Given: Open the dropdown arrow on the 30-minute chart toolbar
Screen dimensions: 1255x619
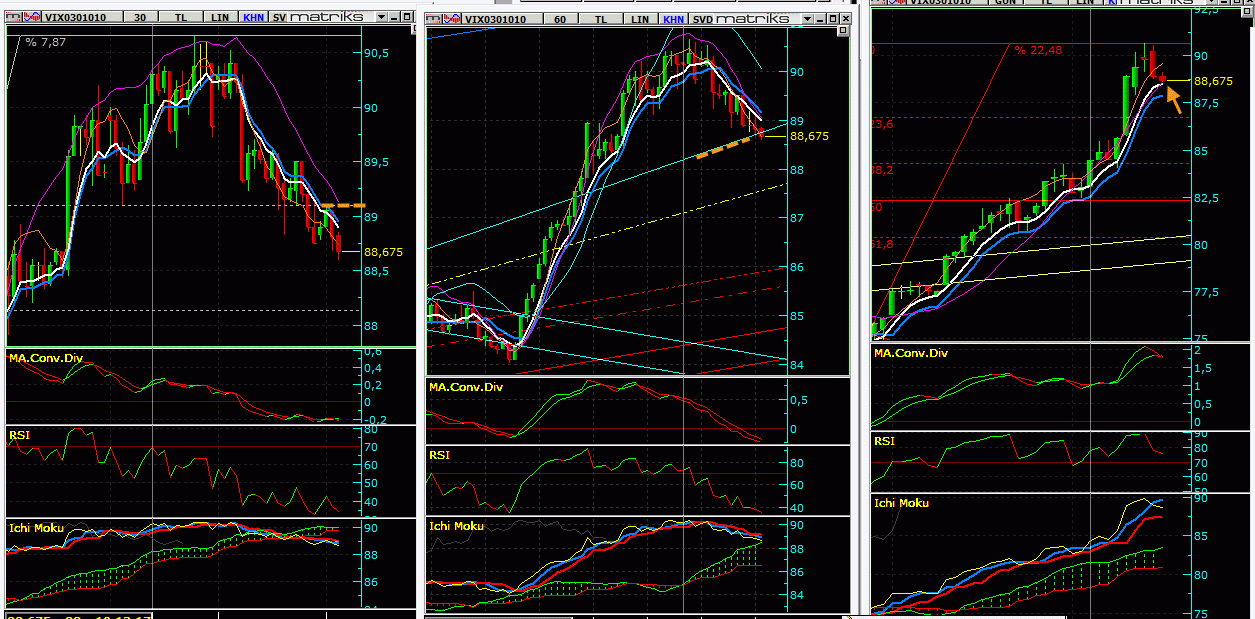Looking at the screenshot, I should click(x=382, y=17).
